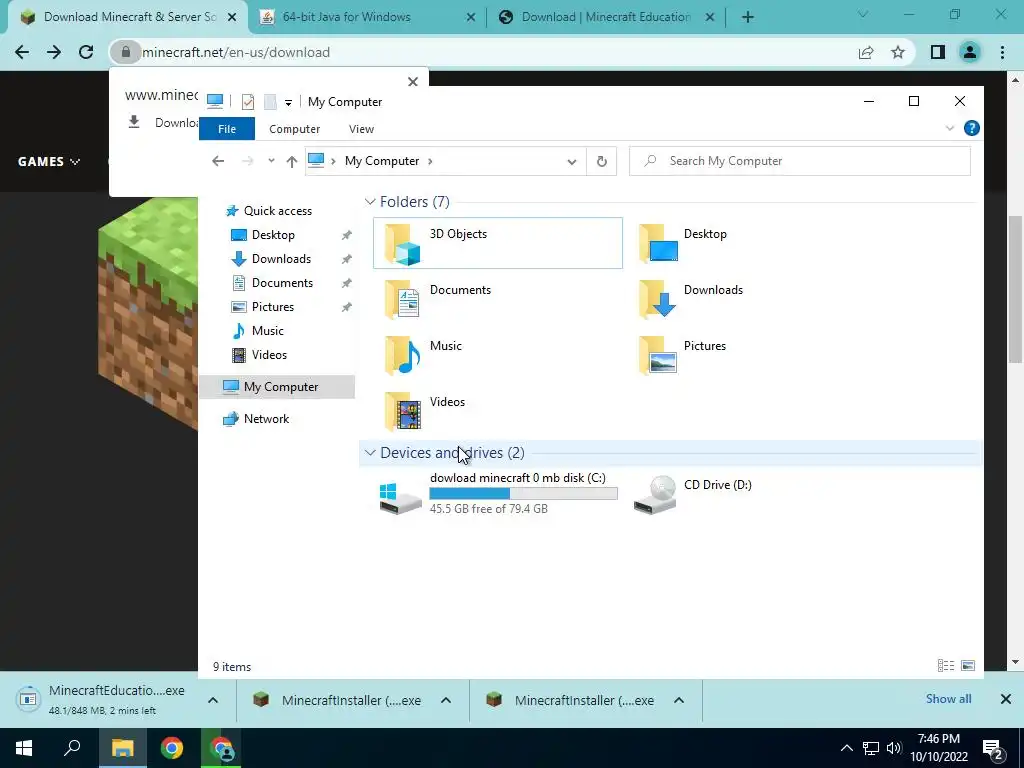
Task: Click the Explorer Back arrow
Action: pyautogui.click(x=218, y=161)
